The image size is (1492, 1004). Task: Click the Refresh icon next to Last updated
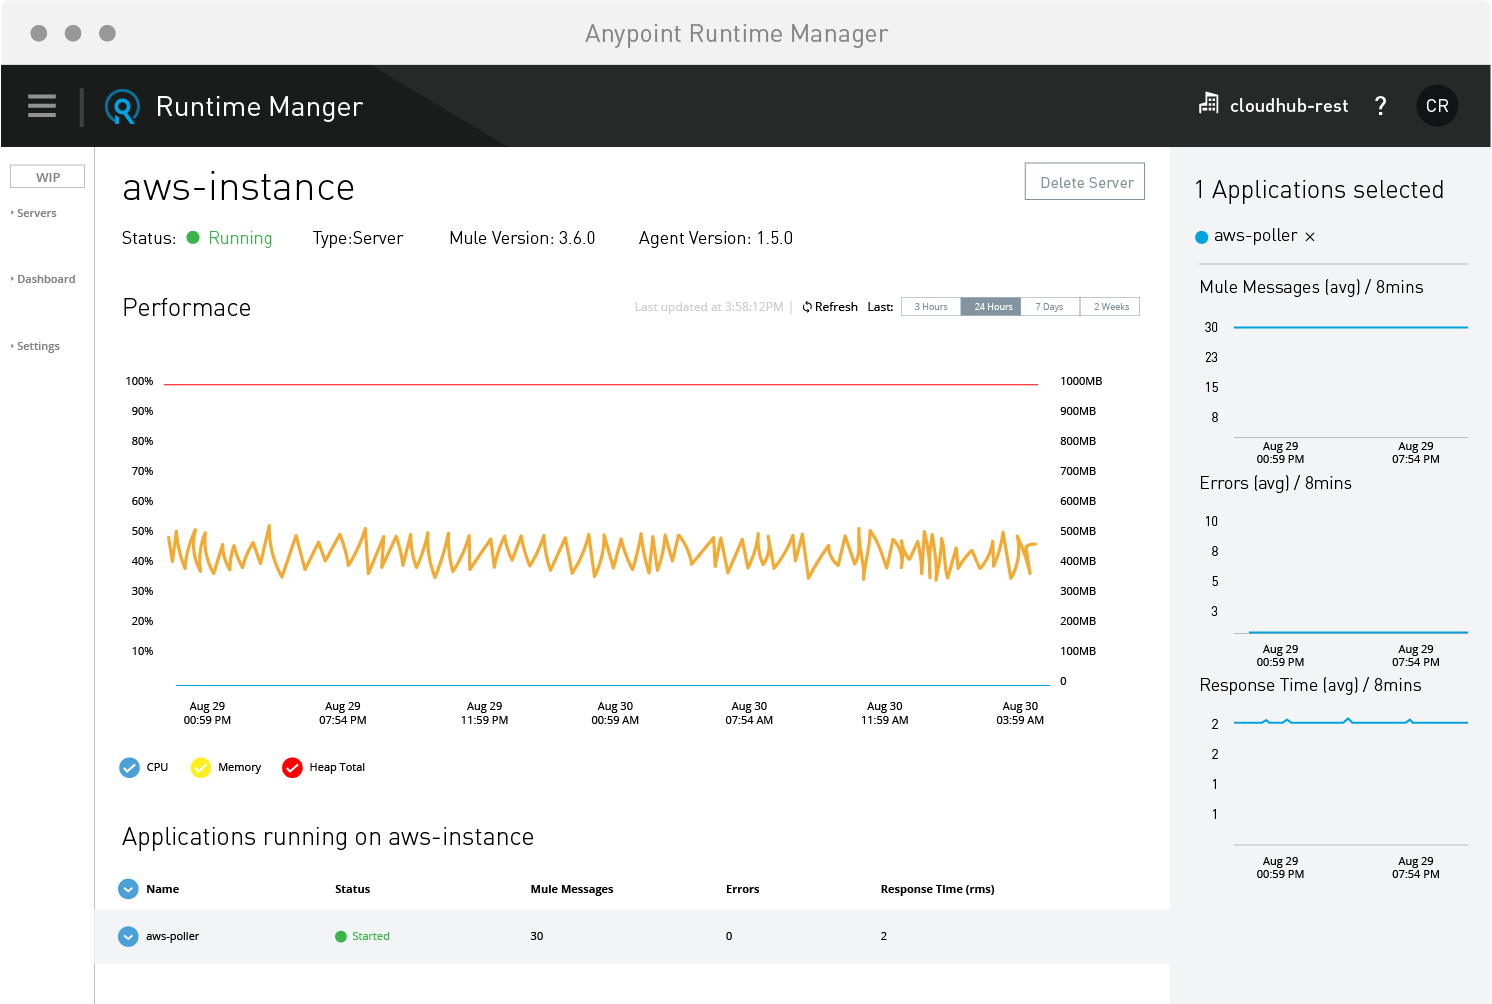(807, 307)
